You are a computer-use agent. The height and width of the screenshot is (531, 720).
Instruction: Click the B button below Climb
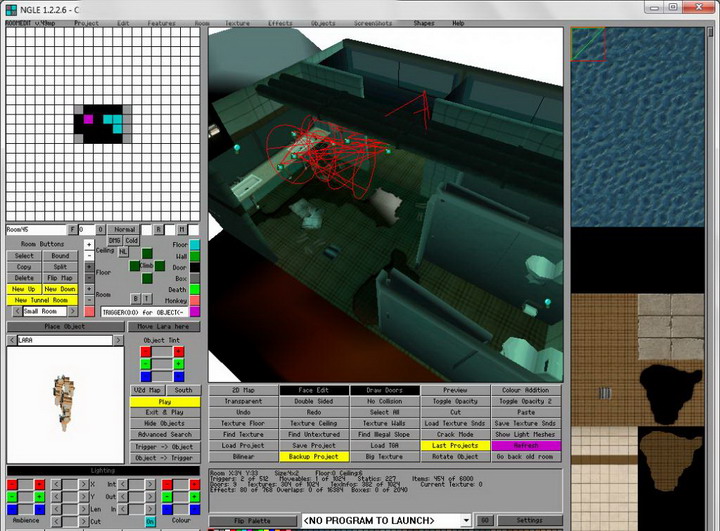tap(135, 299)
